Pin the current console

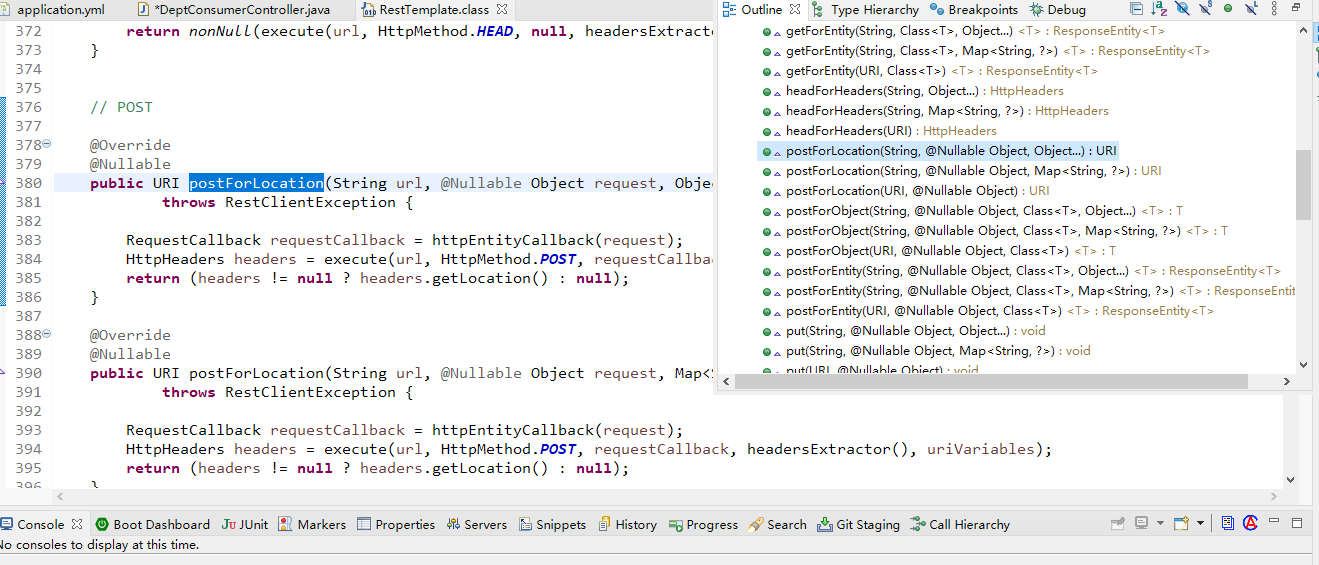pyautogui.click(x=1118, y=523)
